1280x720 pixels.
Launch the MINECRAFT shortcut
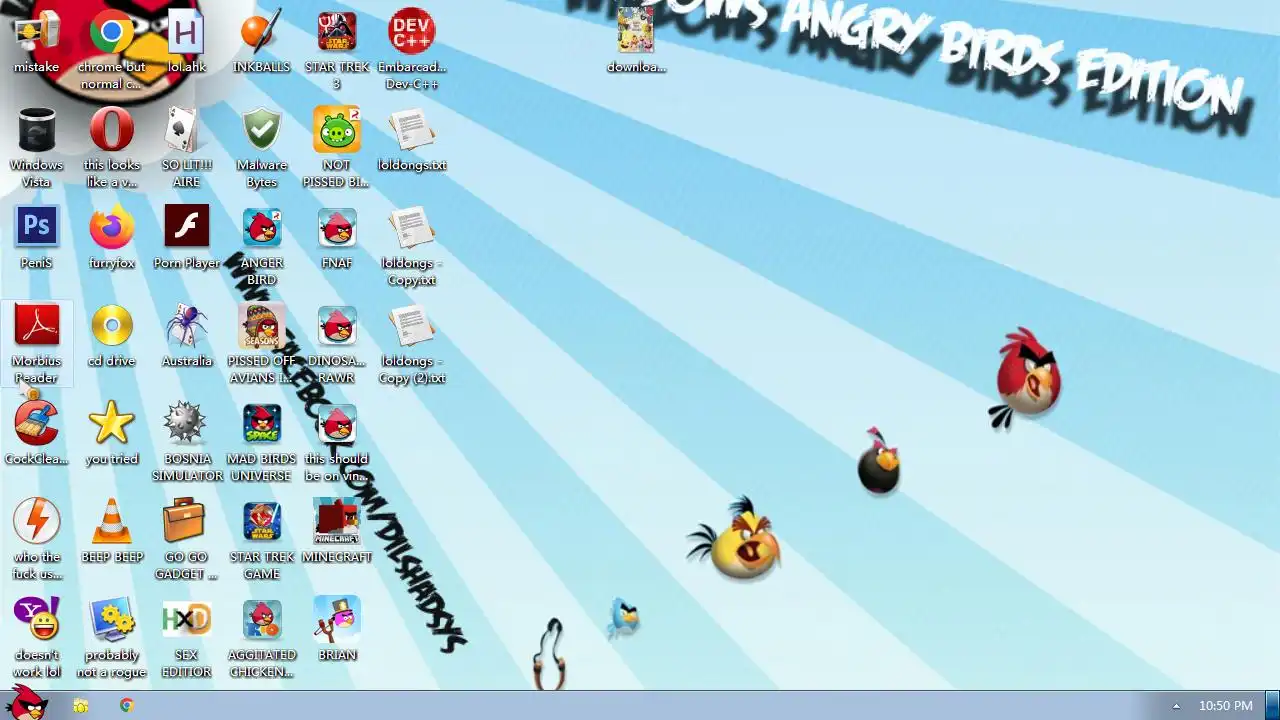point(337,532)
